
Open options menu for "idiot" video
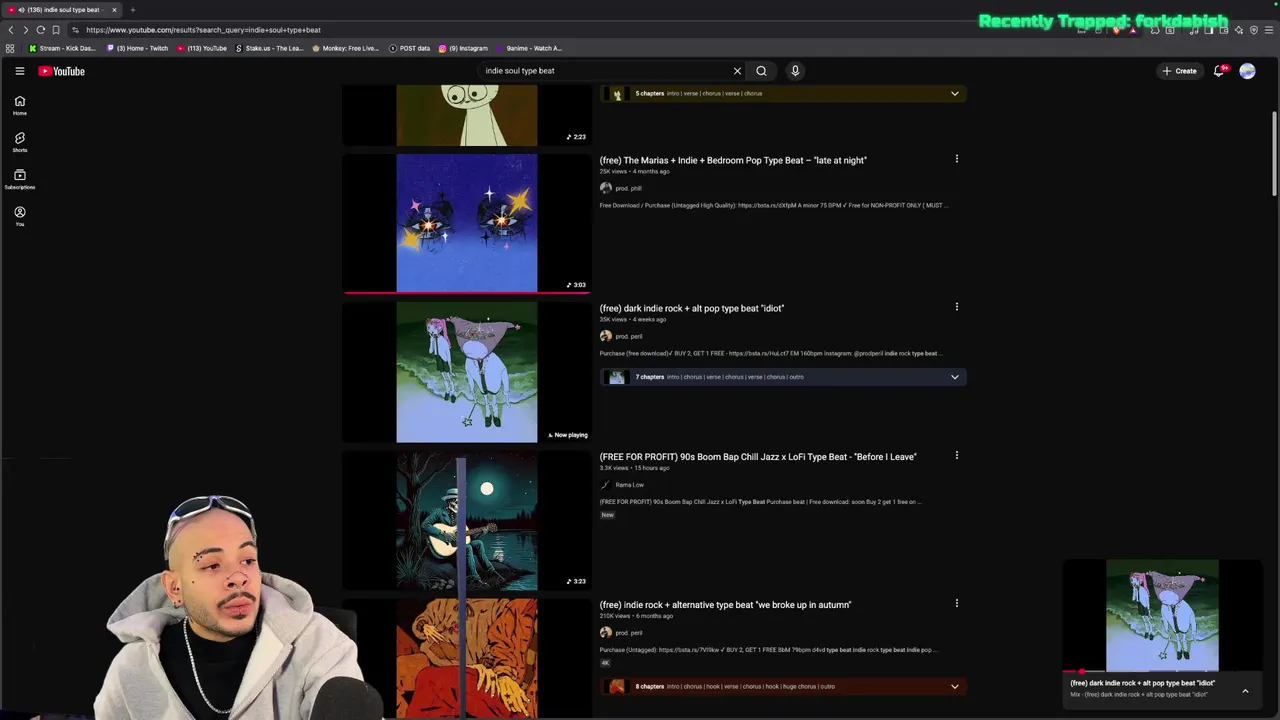956,307
